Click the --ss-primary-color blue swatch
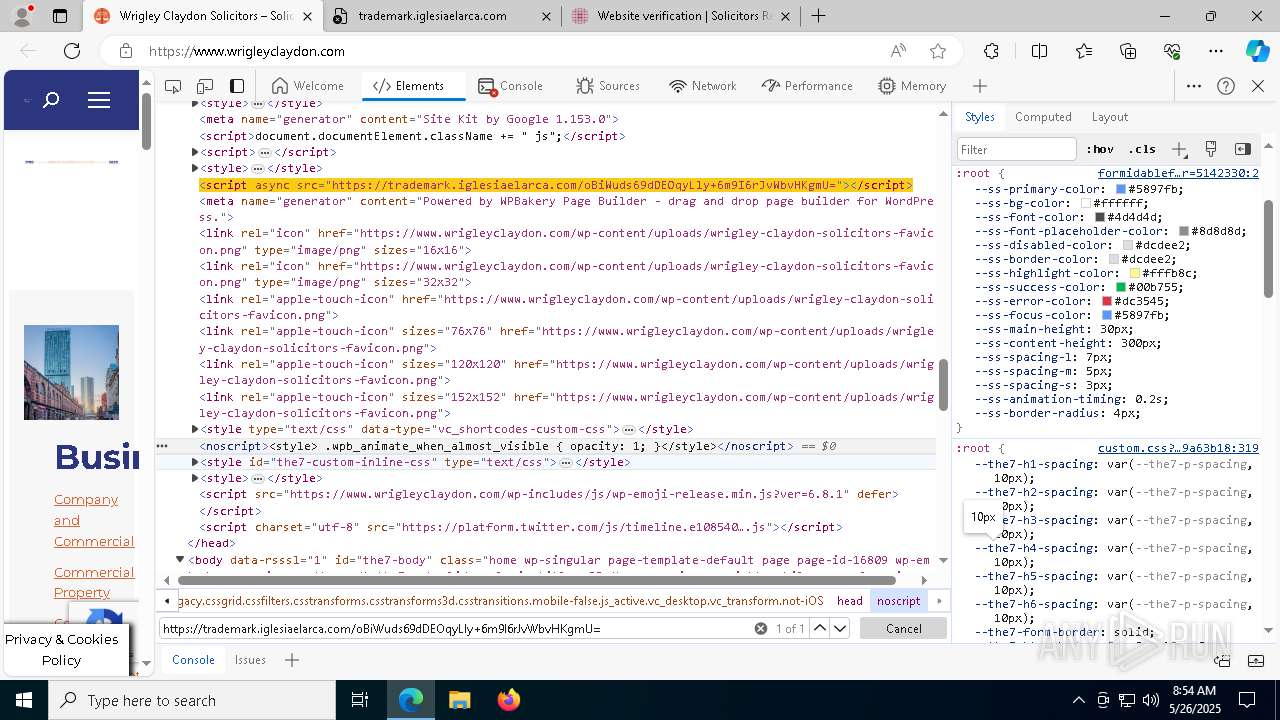Image resolution: width=1280 pixels, height=720 pixels. click(1121, 189)
